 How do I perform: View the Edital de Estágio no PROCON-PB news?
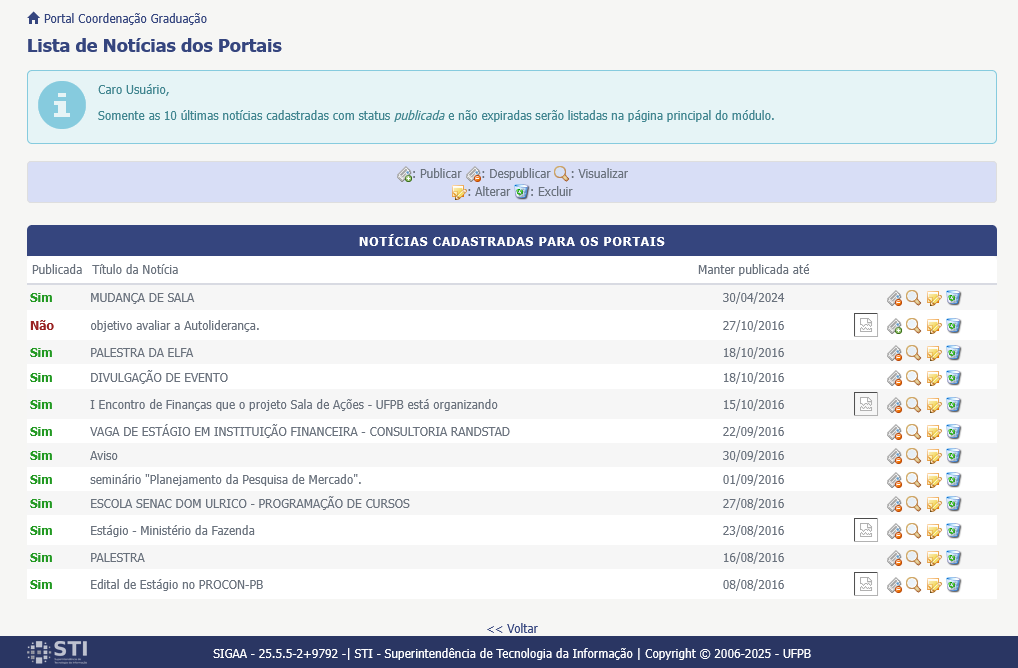913,585
